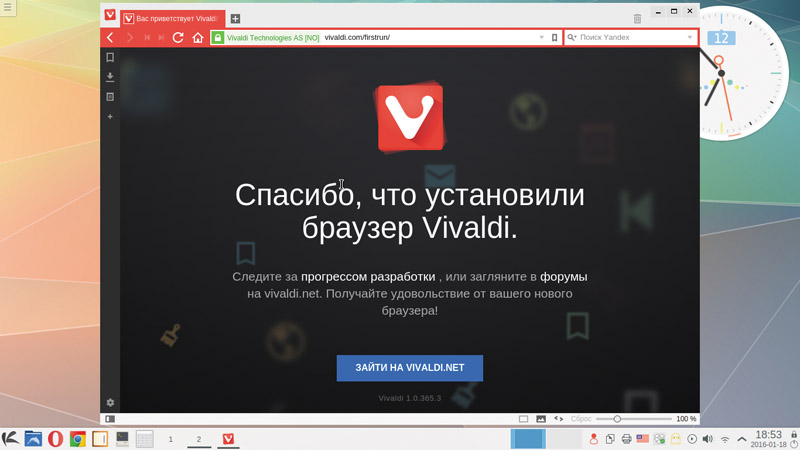Add a web panel with plus
The image size is (800, 450).
click(110, 117)
